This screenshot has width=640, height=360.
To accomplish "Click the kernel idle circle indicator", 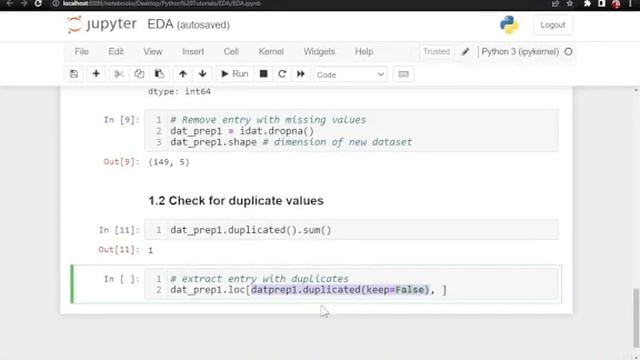I will [x=568, y=52].
